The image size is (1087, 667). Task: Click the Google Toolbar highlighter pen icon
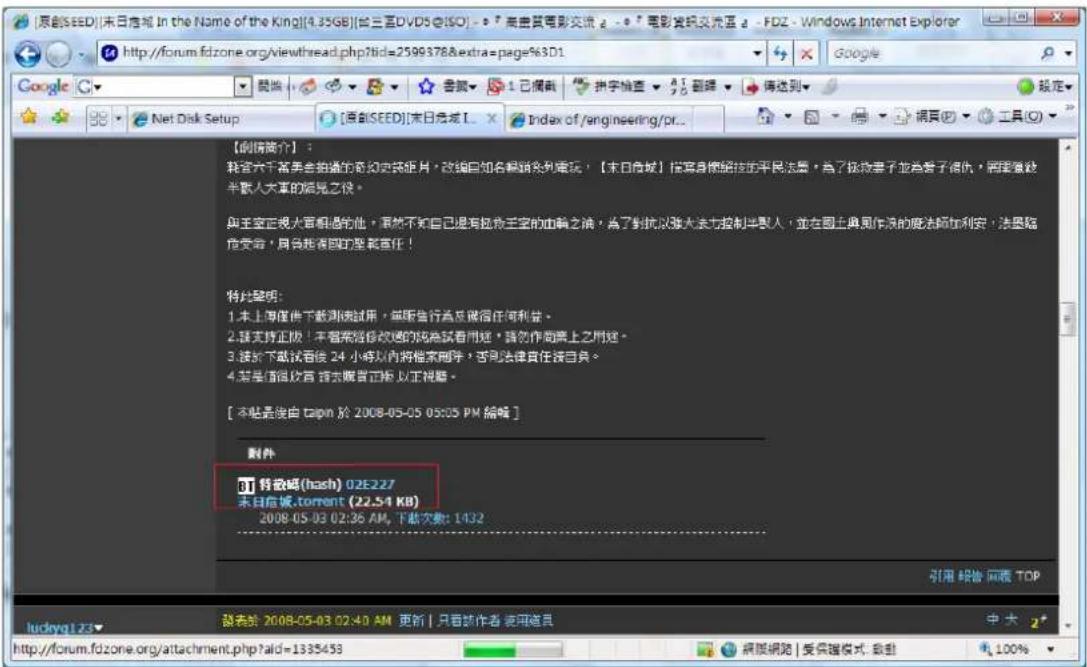click(830, 86)
